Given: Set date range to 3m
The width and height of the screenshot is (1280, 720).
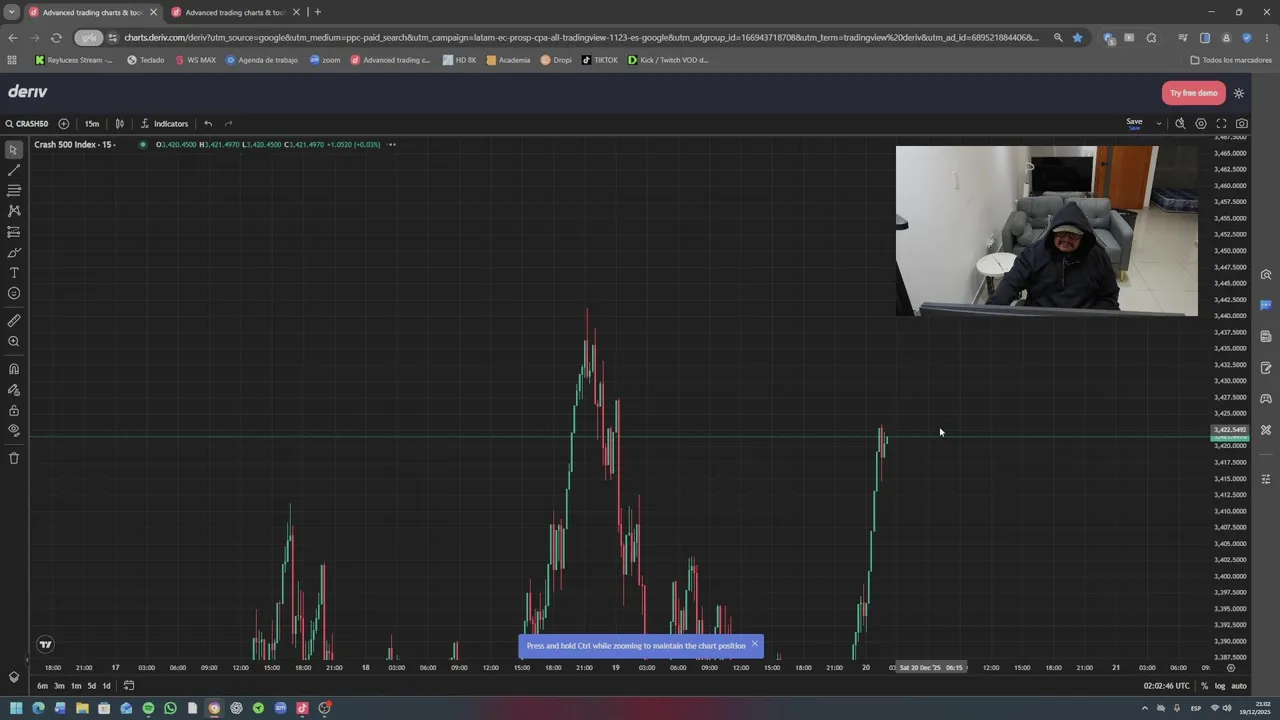Looking at the screenshot, I should 59,686.
